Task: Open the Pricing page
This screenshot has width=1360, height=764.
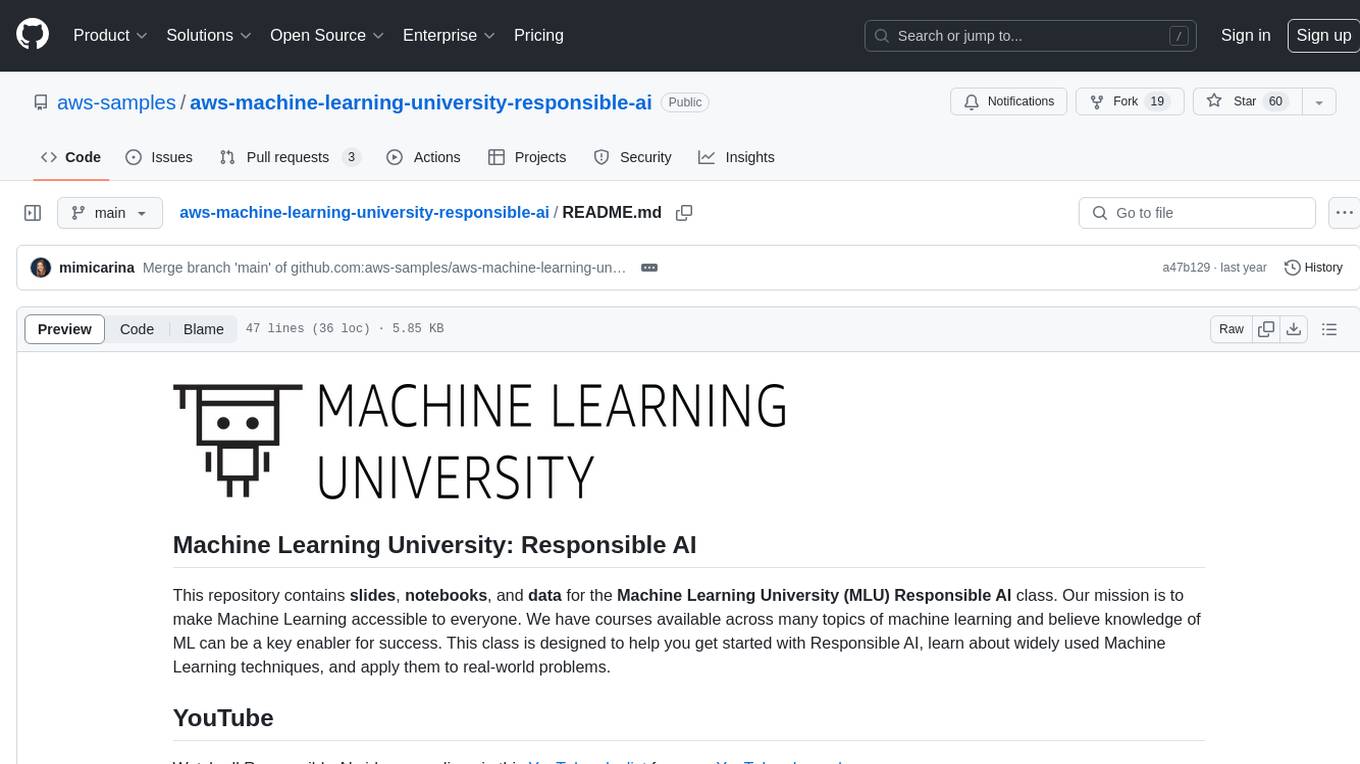Action: 539,35
